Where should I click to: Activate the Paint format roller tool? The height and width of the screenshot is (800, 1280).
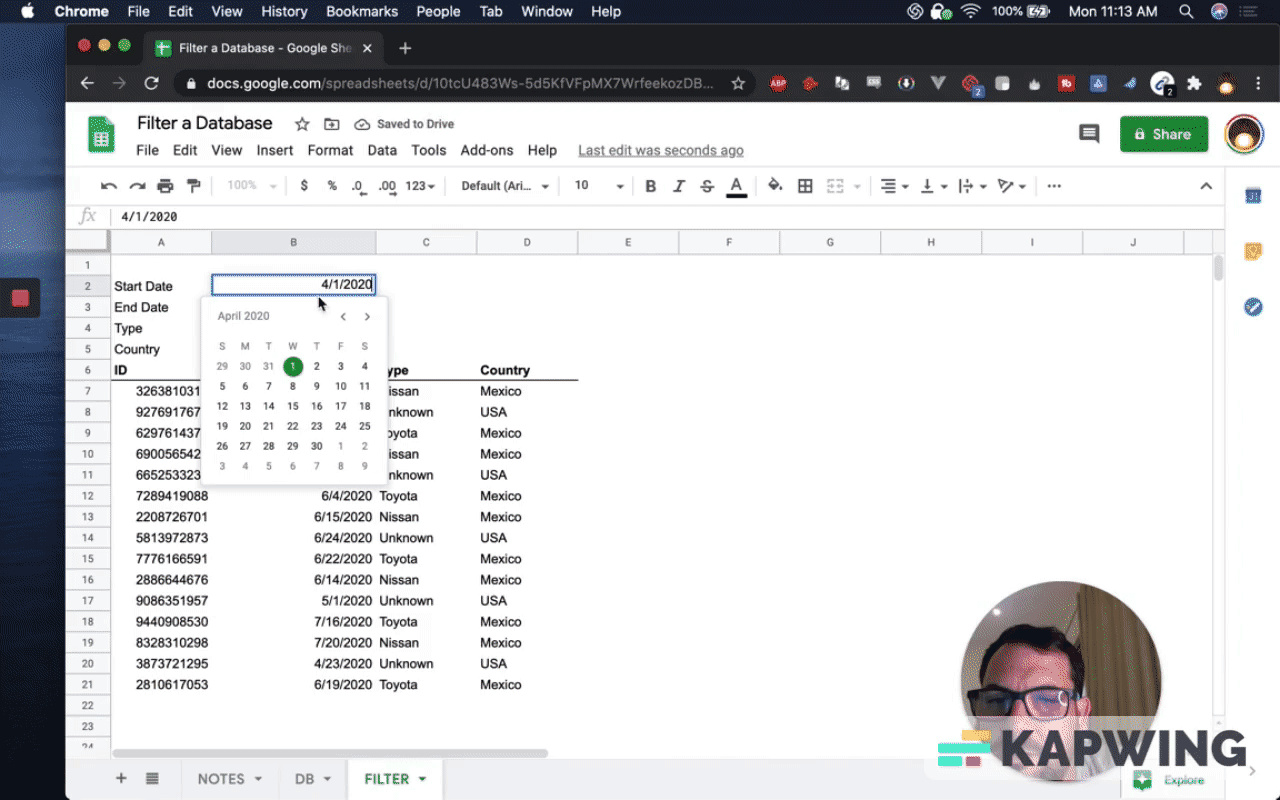coord(194,186)
